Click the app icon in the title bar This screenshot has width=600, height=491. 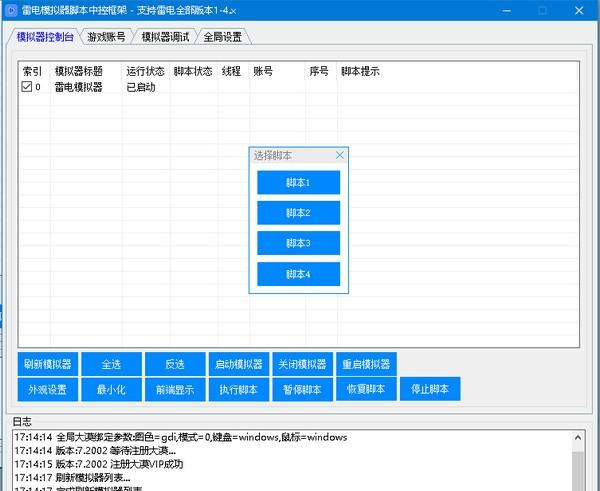pos(11,10)
